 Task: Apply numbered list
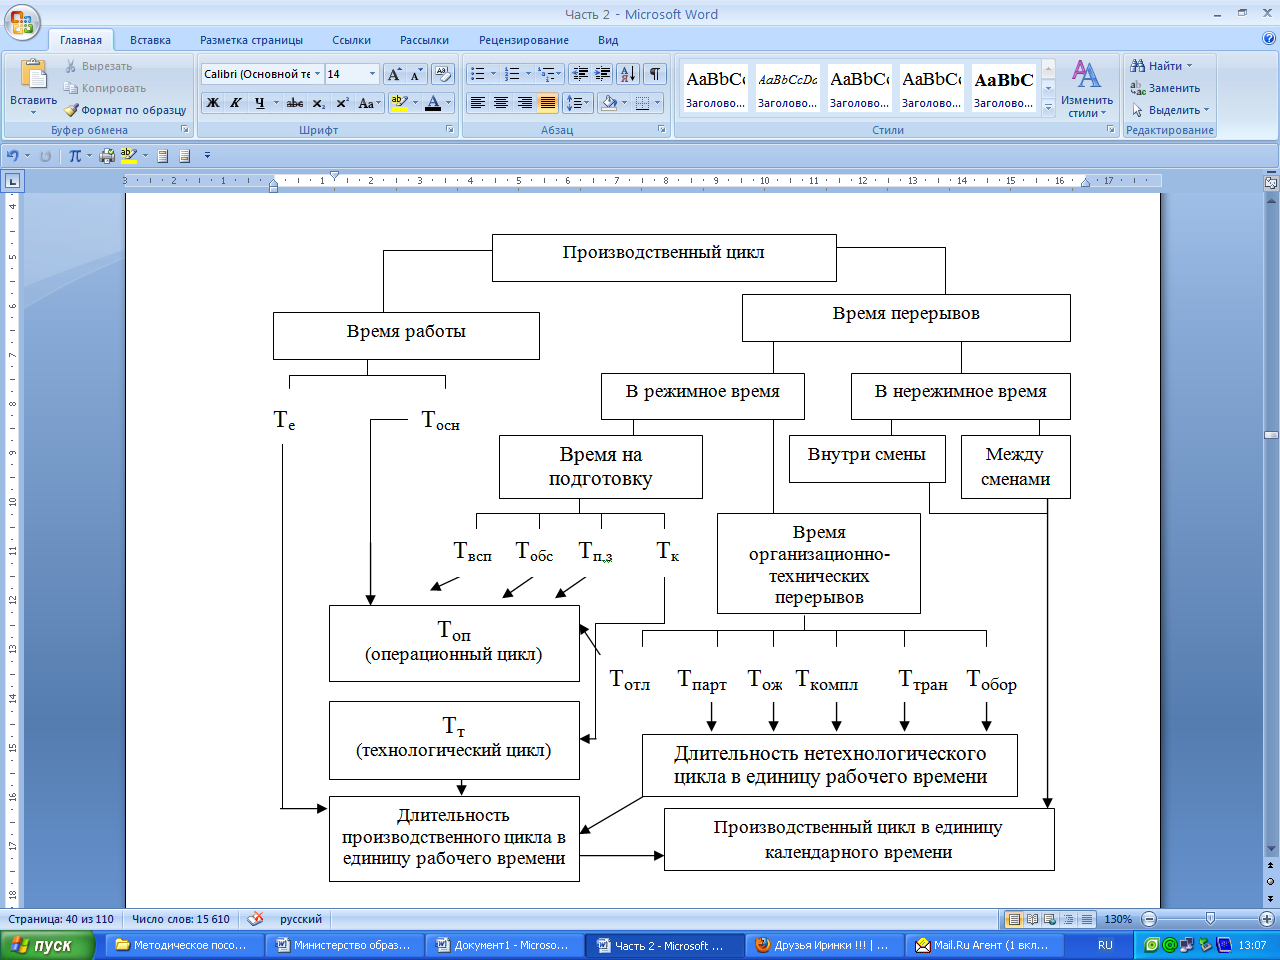coord(512,74)
